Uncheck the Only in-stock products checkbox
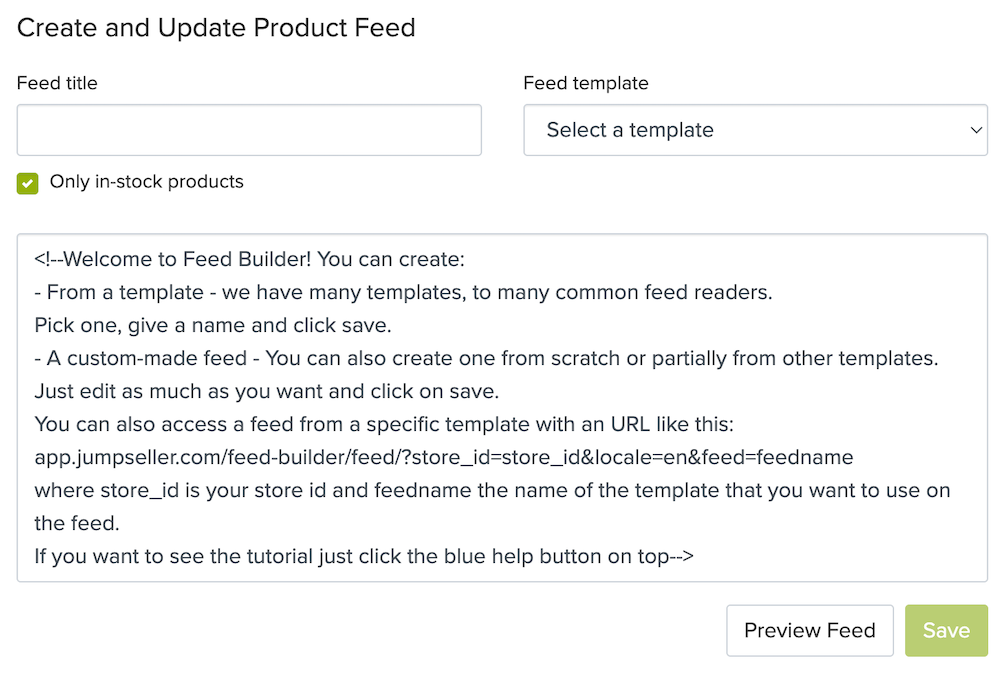 pyautogui.click(x=27, y=183)
